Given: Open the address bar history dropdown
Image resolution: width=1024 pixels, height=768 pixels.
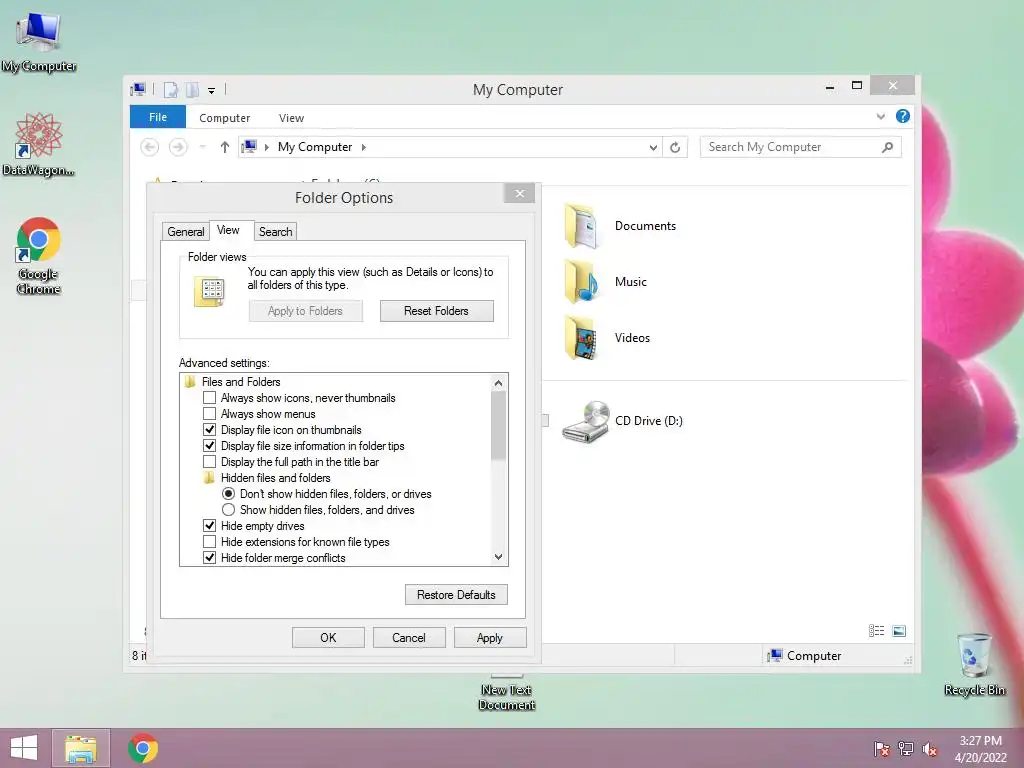Looking at the screenshot, I should tap(652, 148).
